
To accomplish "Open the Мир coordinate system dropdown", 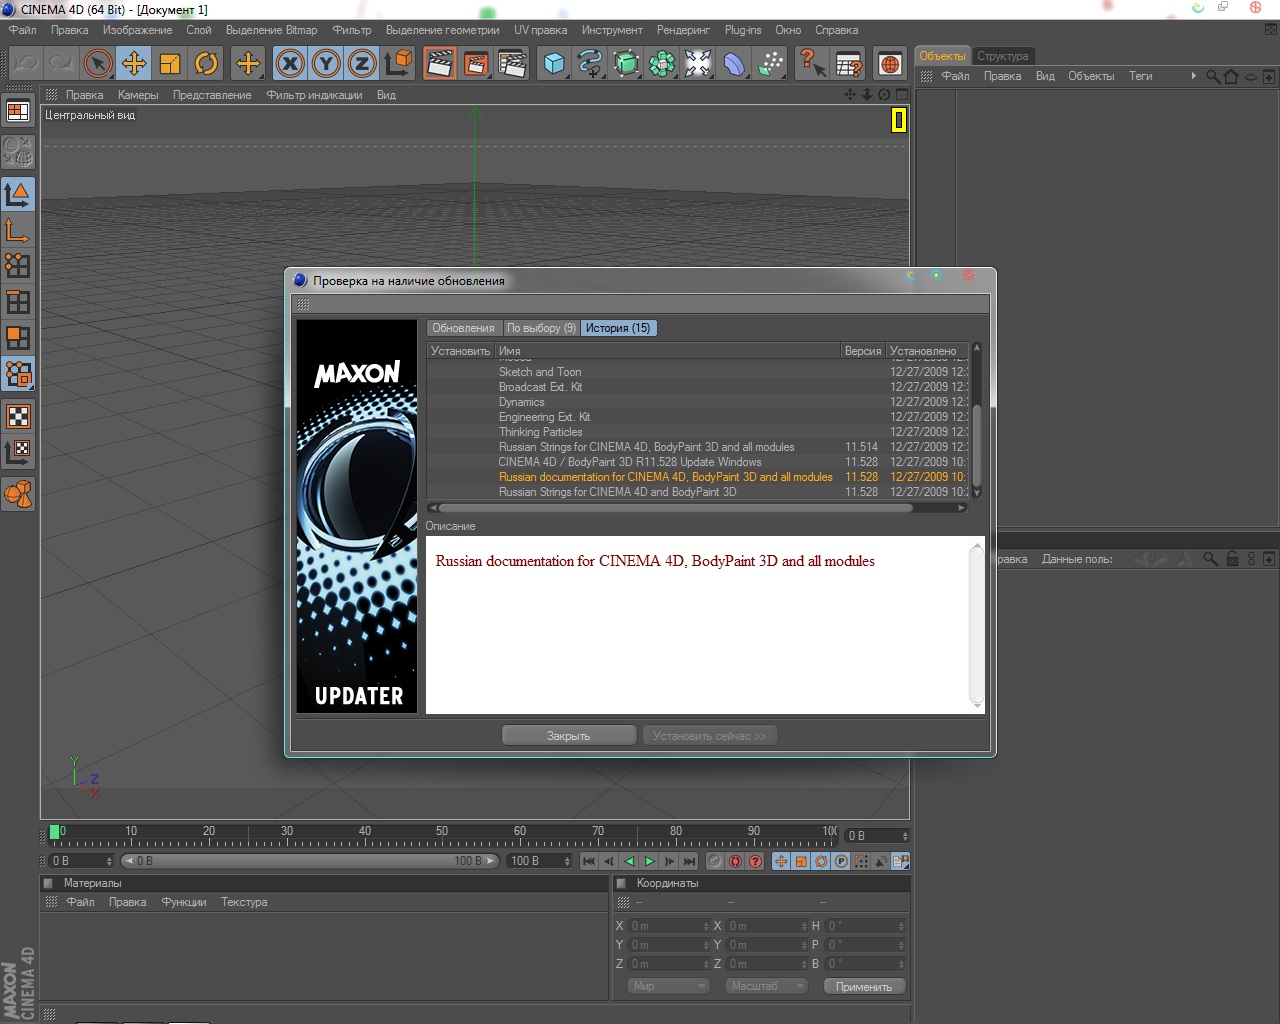I will [x=668, y=986].
